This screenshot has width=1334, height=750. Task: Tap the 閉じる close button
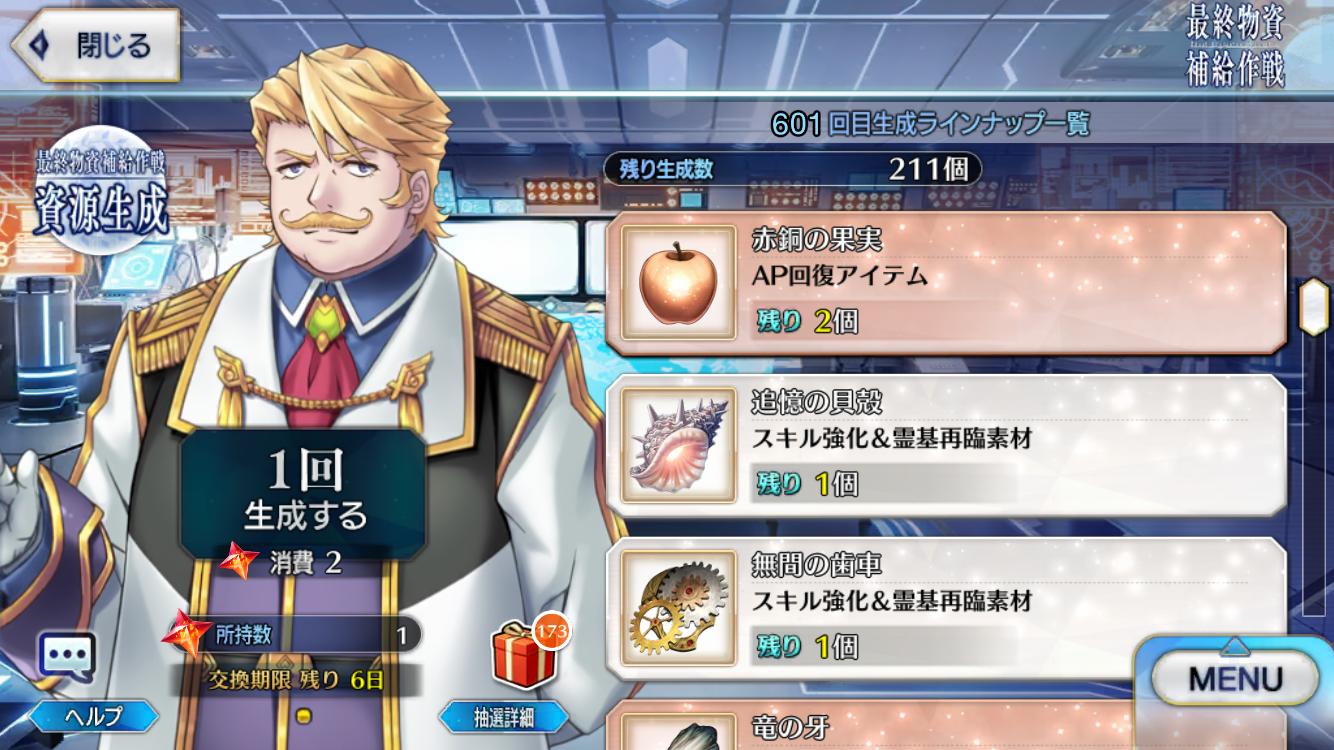pos(95,45)
